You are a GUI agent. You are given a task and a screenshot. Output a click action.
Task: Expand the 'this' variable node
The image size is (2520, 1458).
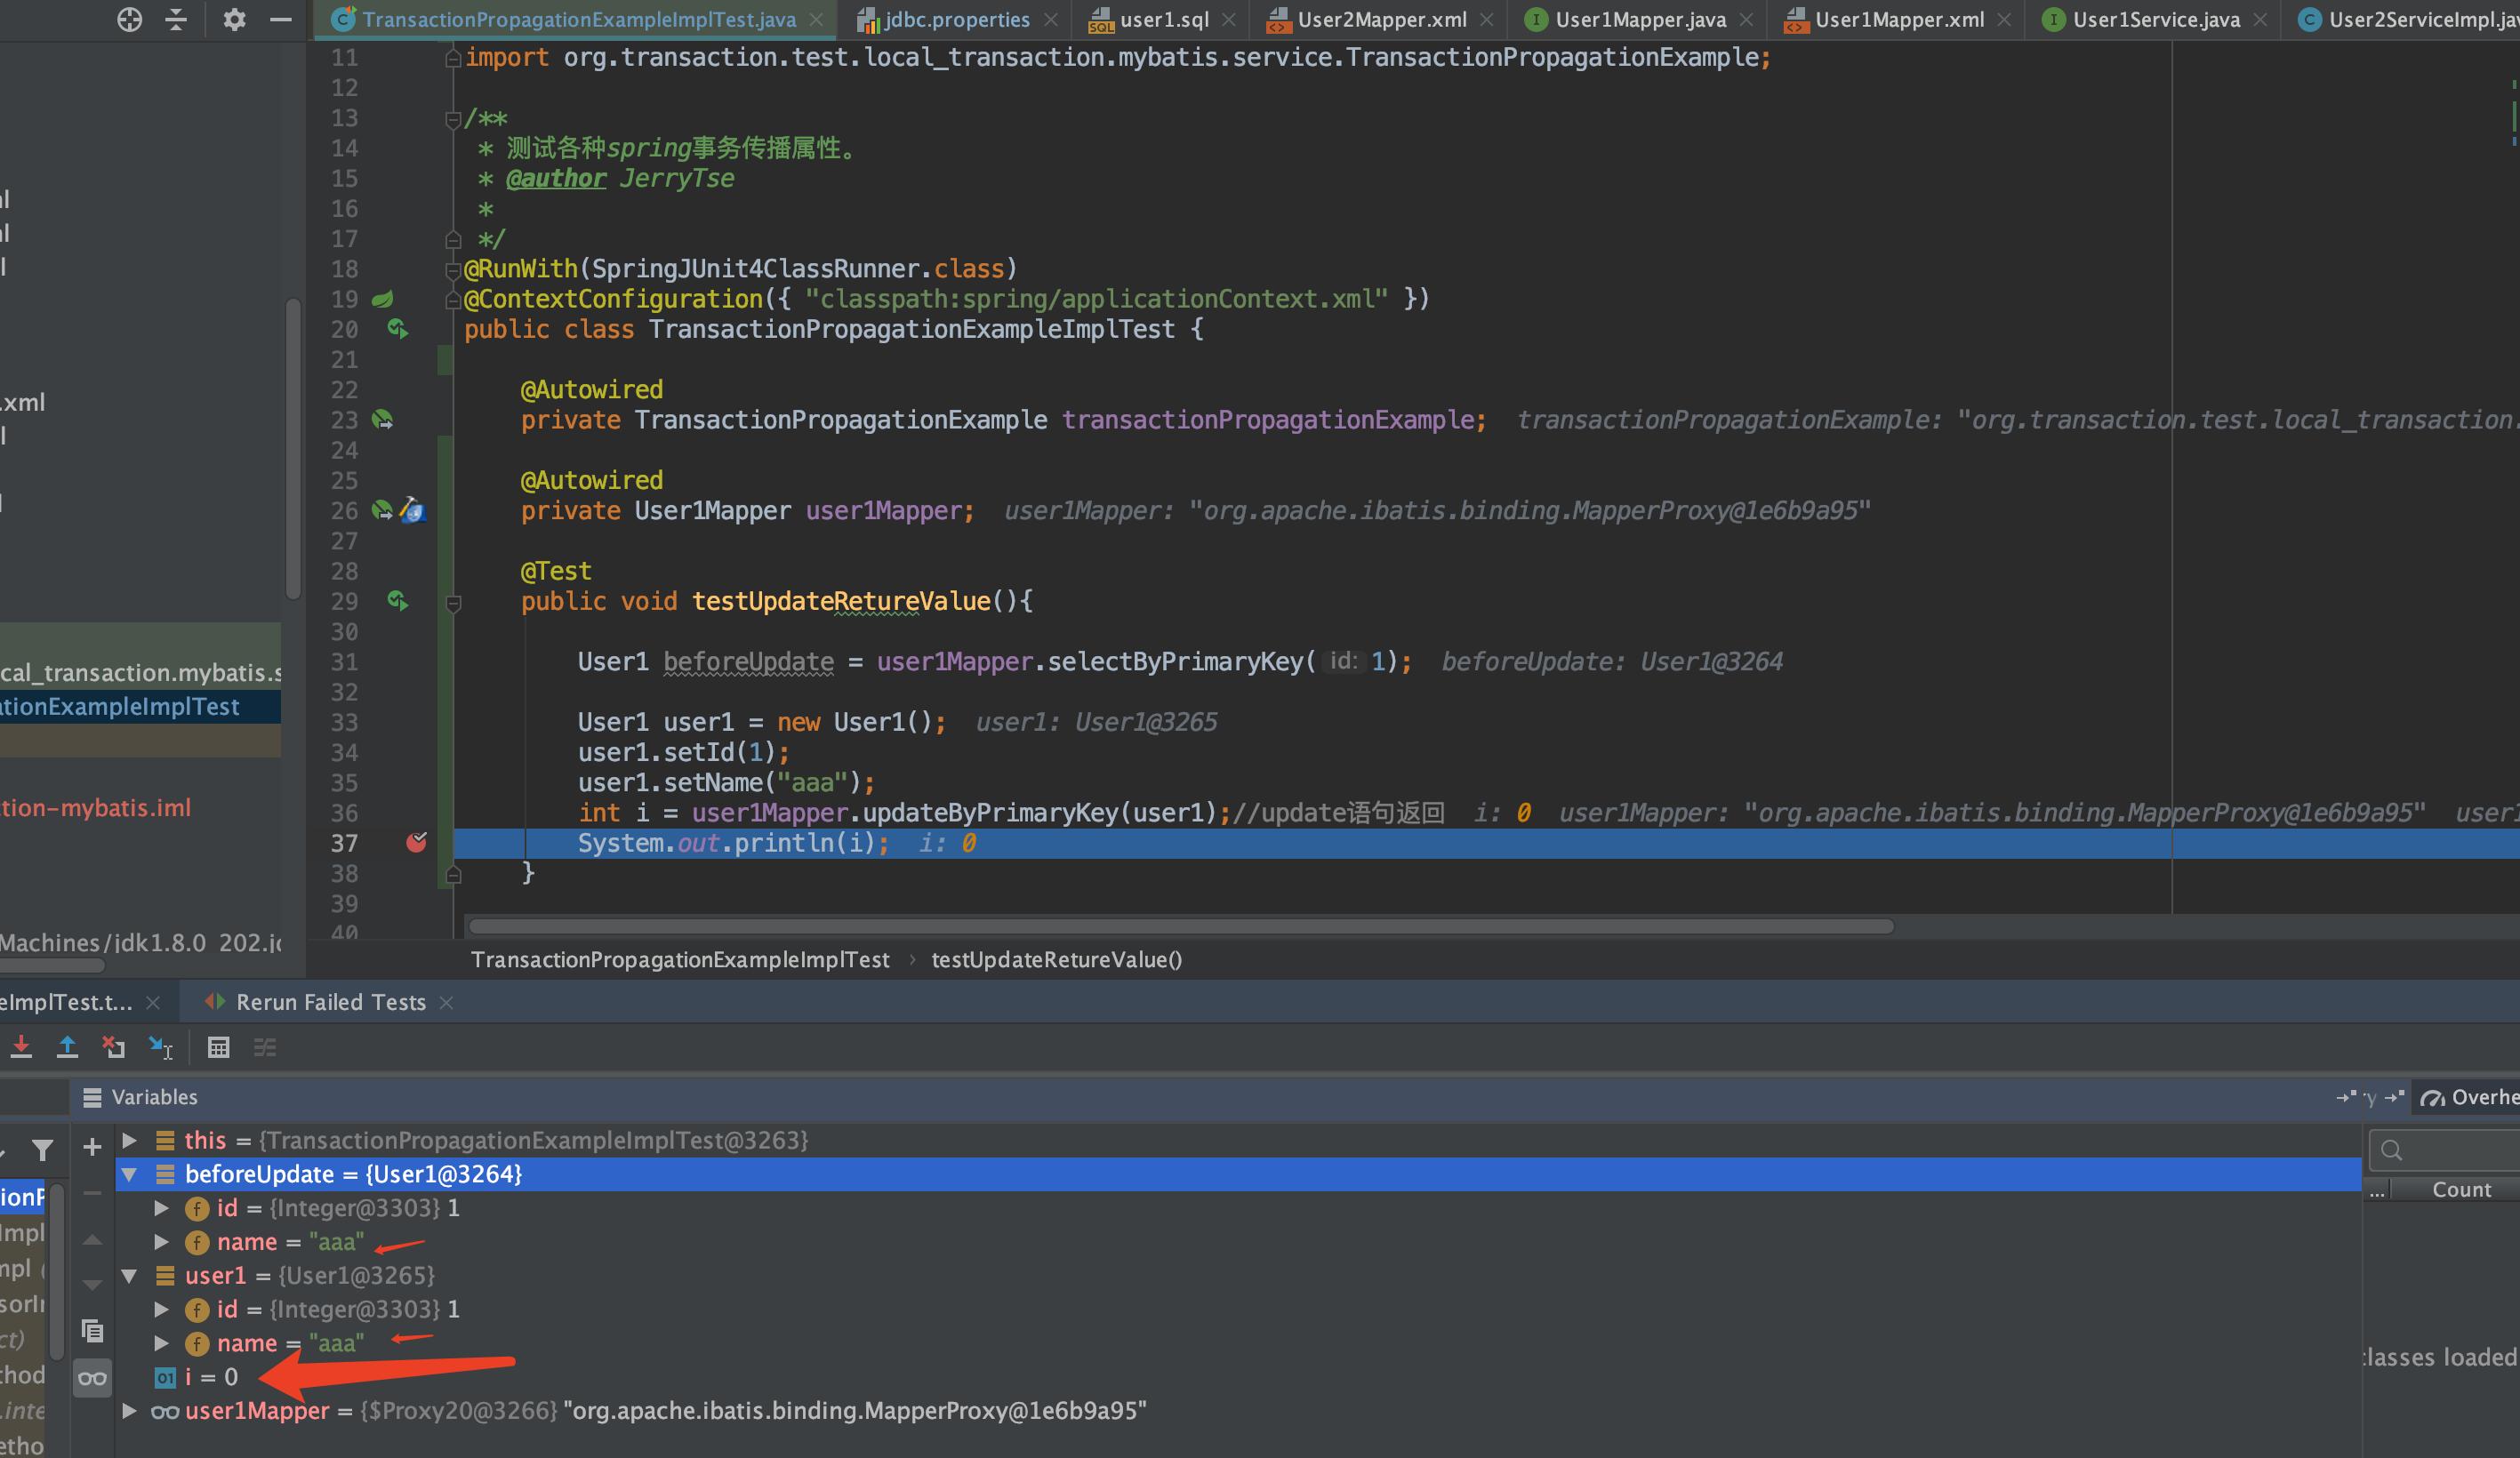point(129,1140)
